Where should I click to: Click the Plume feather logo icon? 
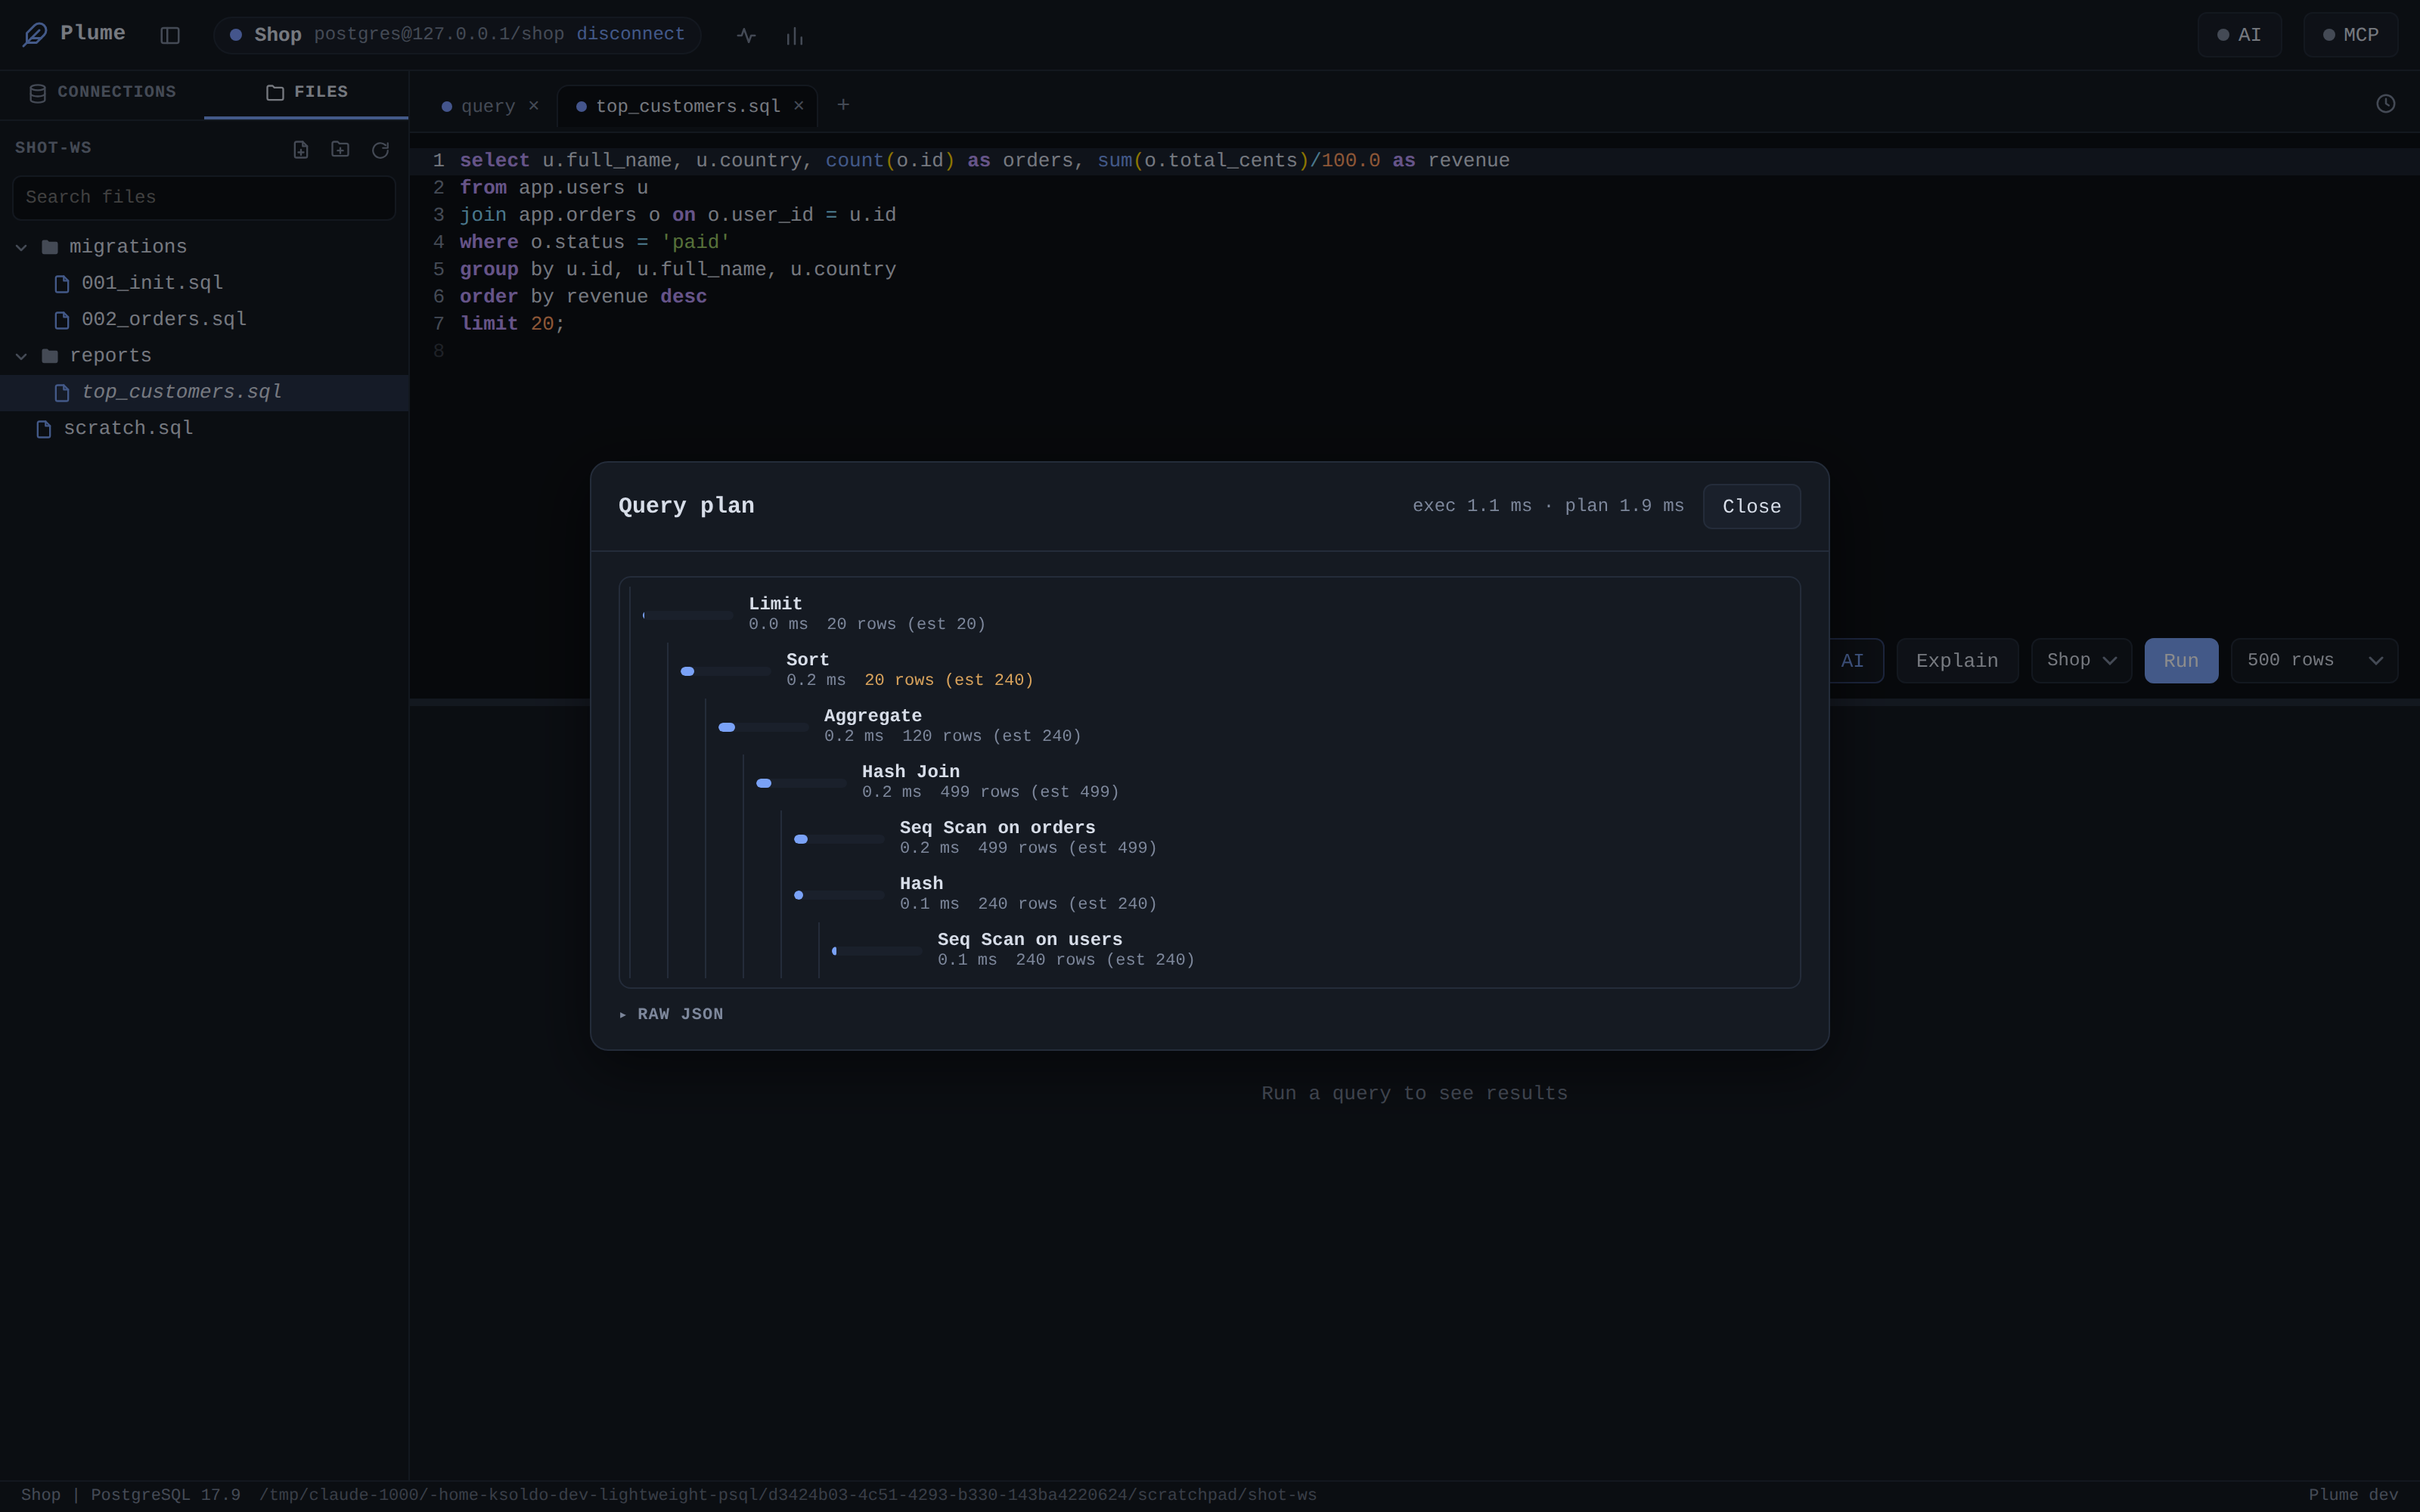click(x=35, y=35)
